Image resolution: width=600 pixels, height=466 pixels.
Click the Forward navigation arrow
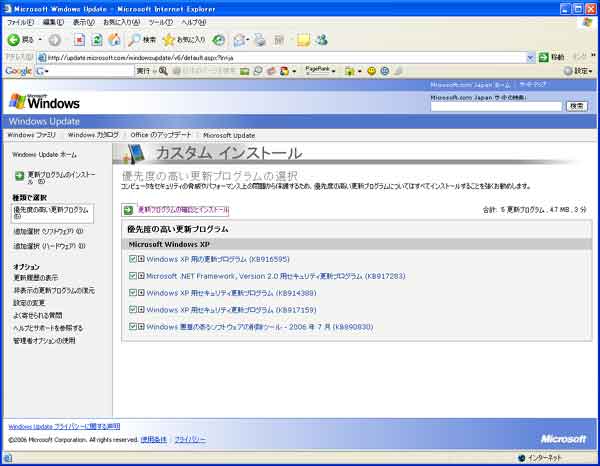coord(55,40)
